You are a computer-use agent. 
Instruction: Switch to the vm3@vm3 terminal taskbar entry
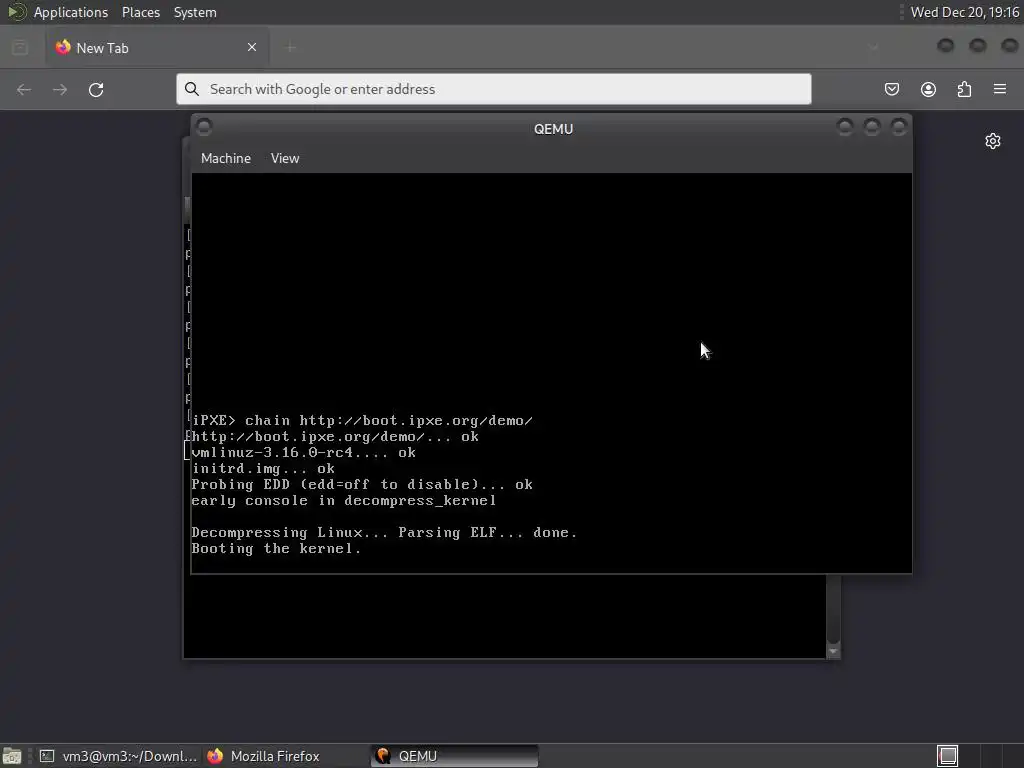point(118,756)
